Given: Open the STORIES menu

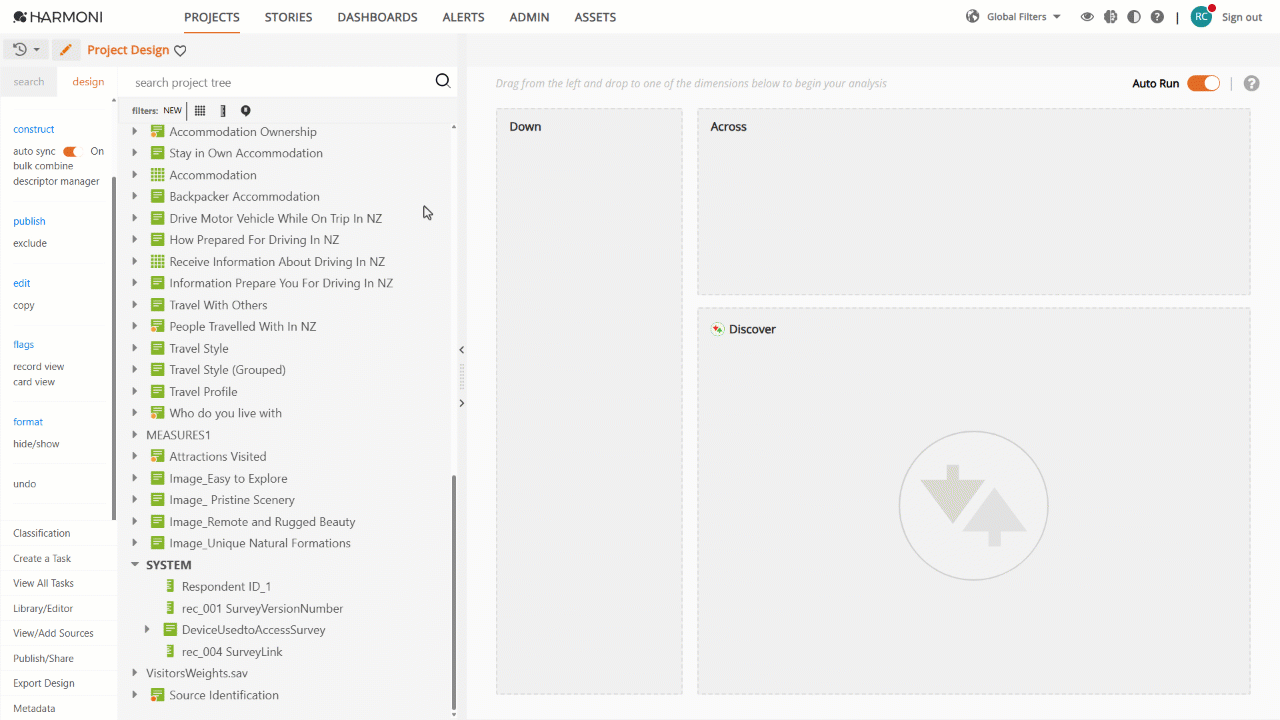Looking at the screenshot, I should coord(288,17).
